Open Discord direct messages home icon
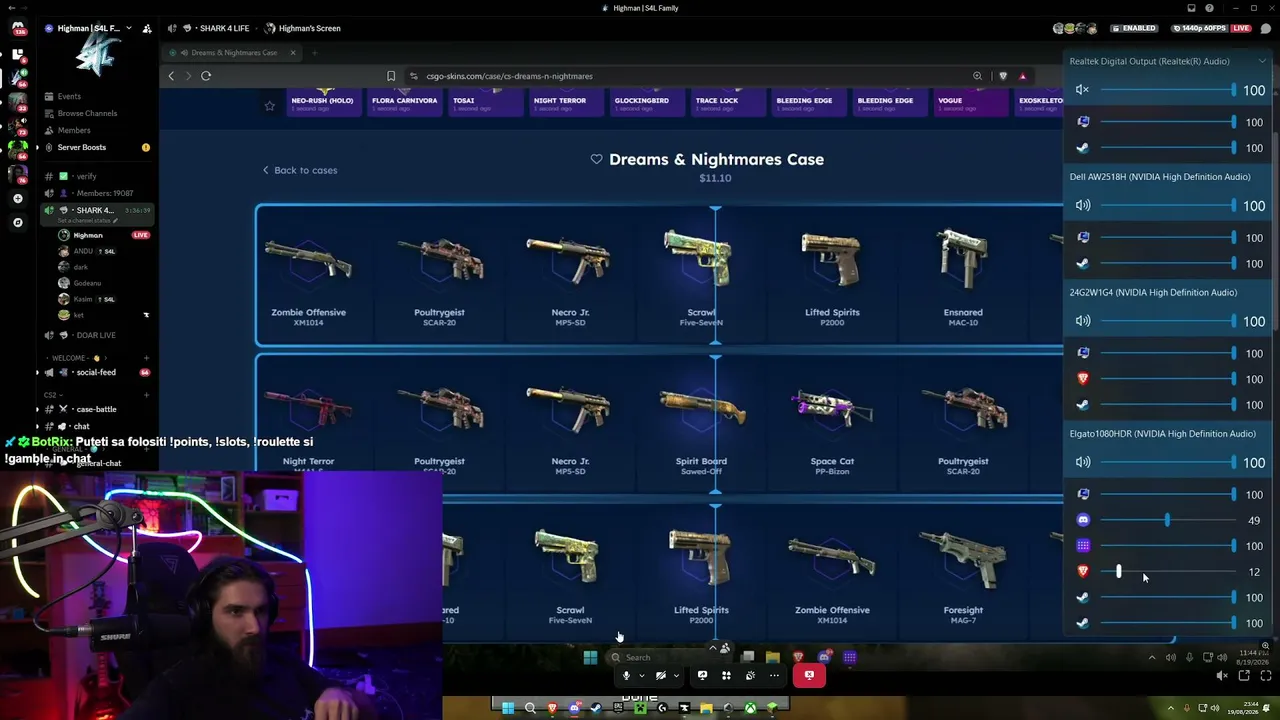Viewport: 1280px width, 720px height. (x=18, y=27)
